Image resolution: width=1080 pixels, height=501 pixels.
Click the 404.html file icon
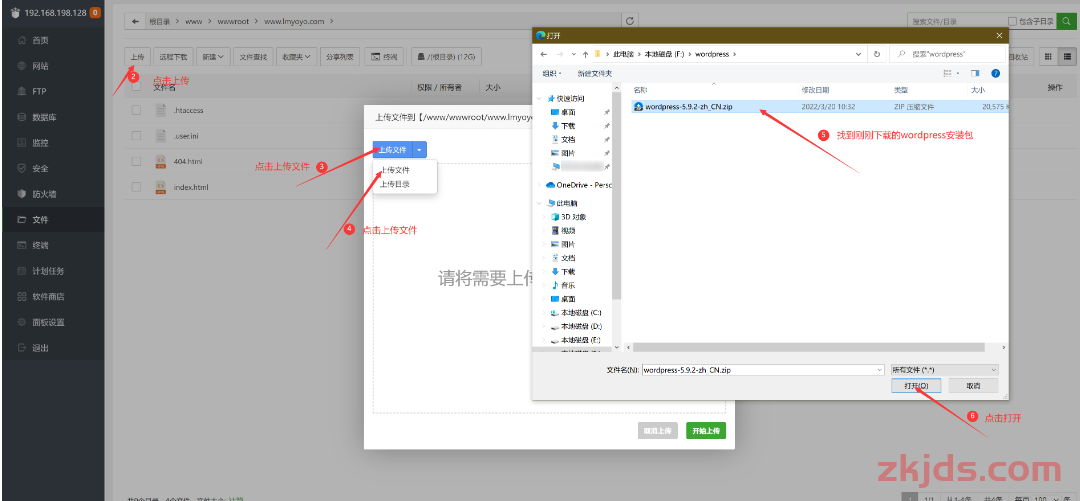[160, 161]
